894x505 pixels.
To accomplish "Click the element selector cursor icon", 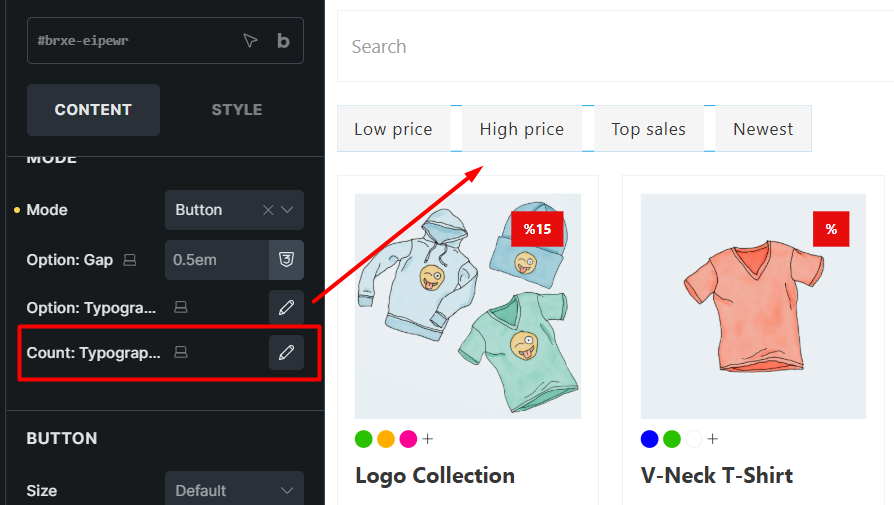I will pyautogui.click(x=250, y=41).
